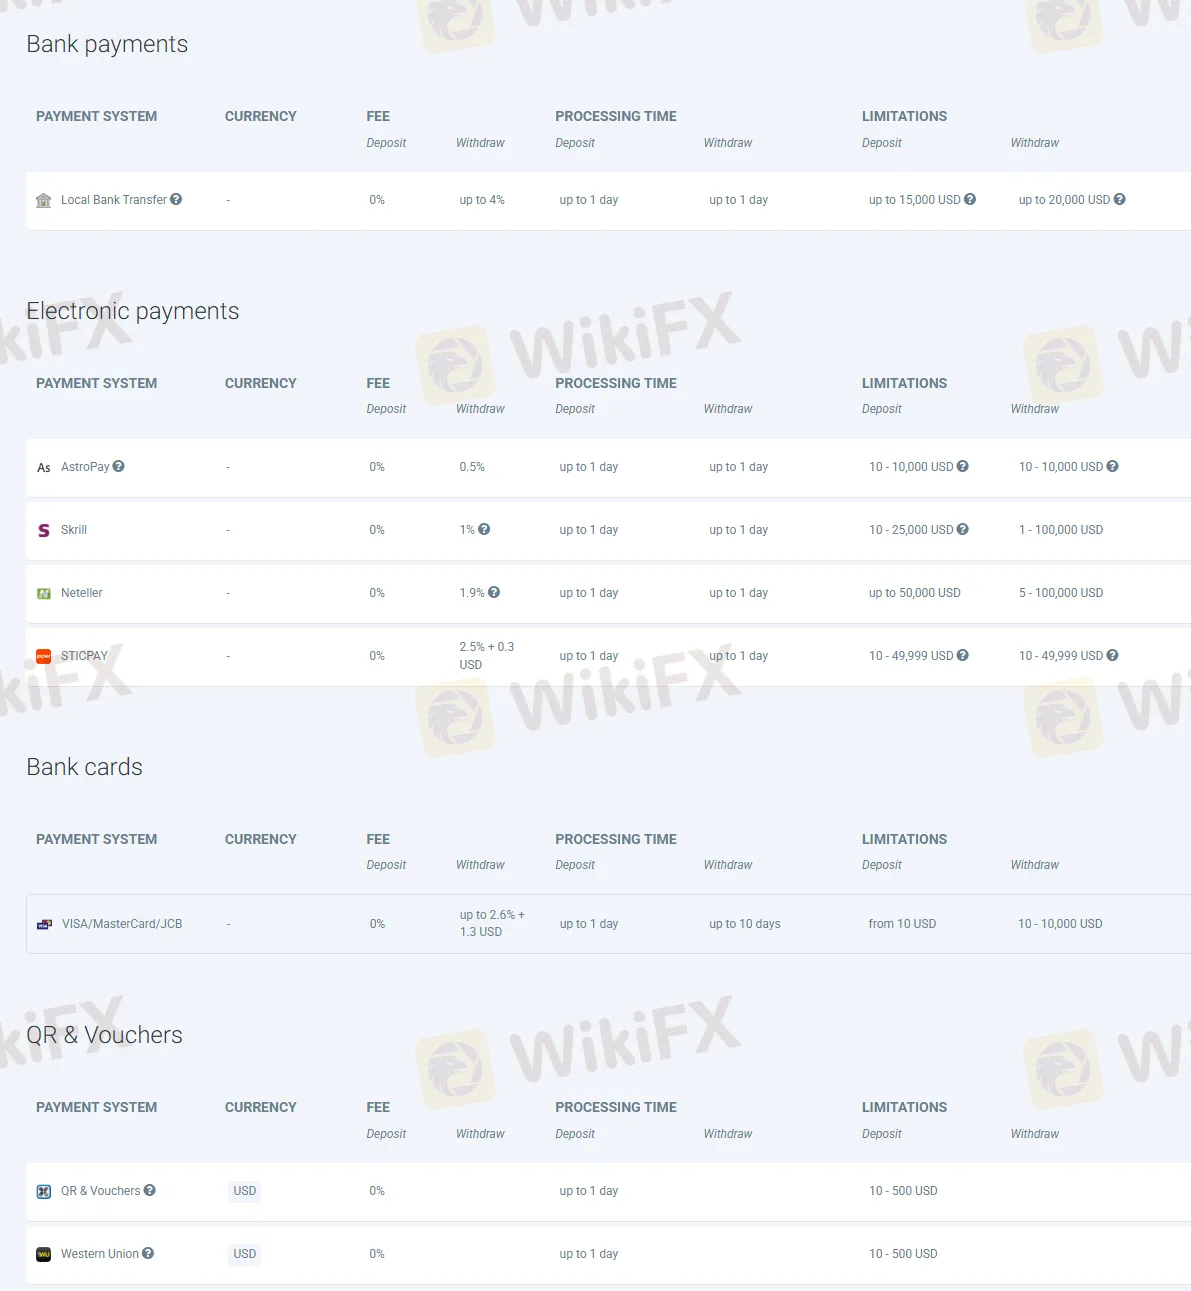Click help icon by AstroPay withdraw limit
This screenshot has width=1191, height=1291.
[x=1113, y=466]
